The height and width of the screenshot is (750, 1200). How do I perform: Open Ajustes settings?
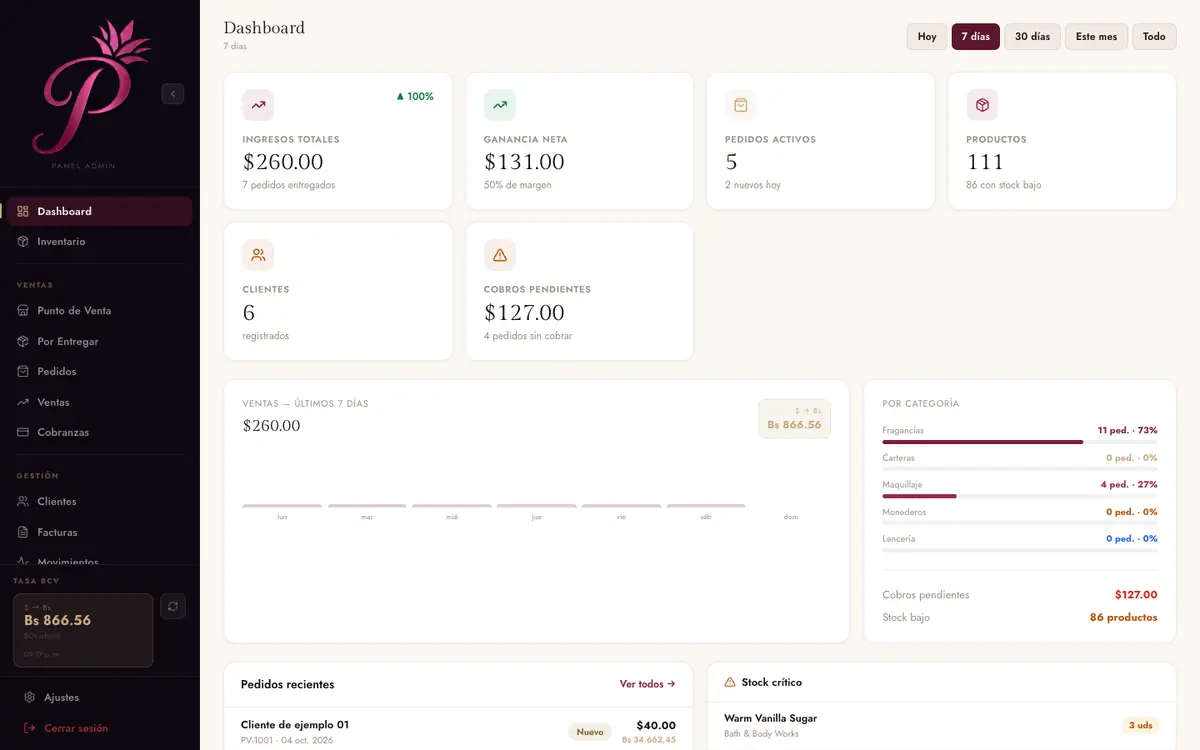pyautogui.click(x=100, y=697)
